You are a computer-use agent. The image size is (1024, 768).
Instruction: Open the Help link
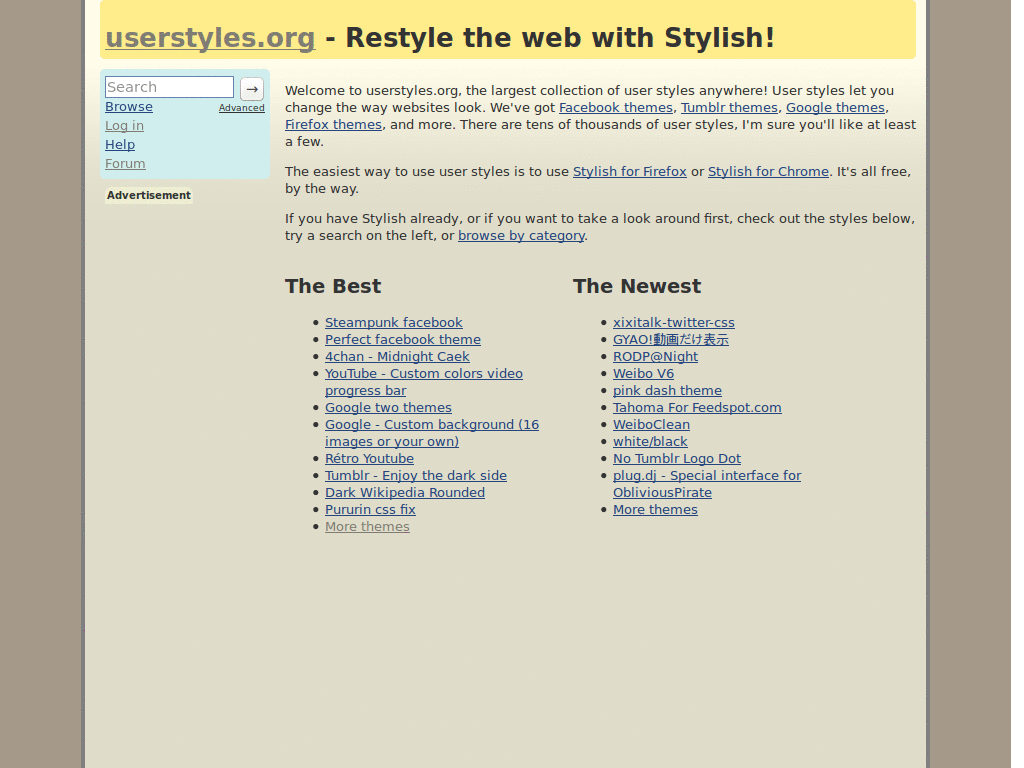click(120, 144)
